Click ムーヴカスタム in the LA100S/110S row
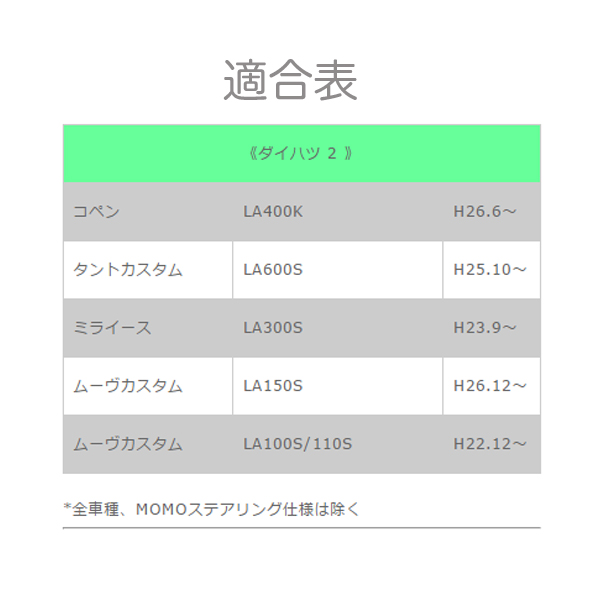 (128, 444)
